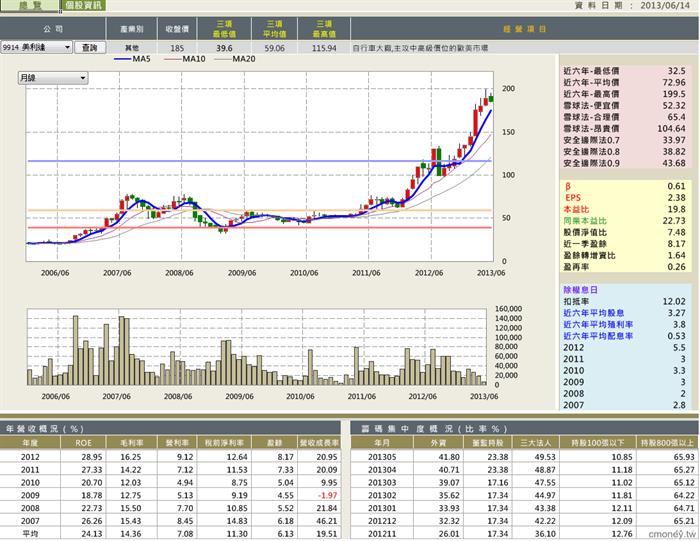
Task: Open the 月線 chart period dropdown
Action: (x=53, y=78)
